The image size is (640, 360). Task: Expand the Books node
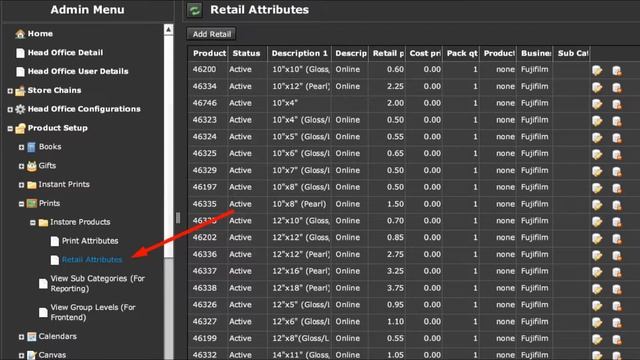point(21,147)
